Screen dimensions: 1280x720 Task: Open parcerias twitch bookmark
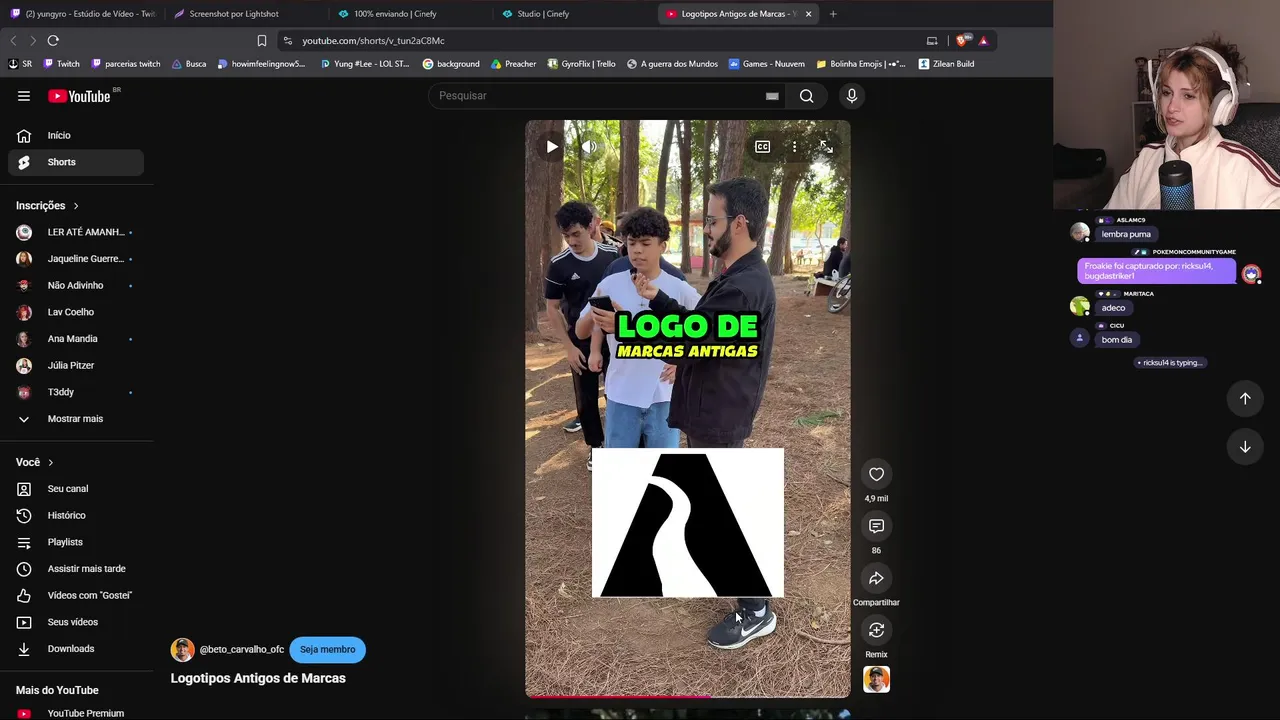(x=126, y=64)
